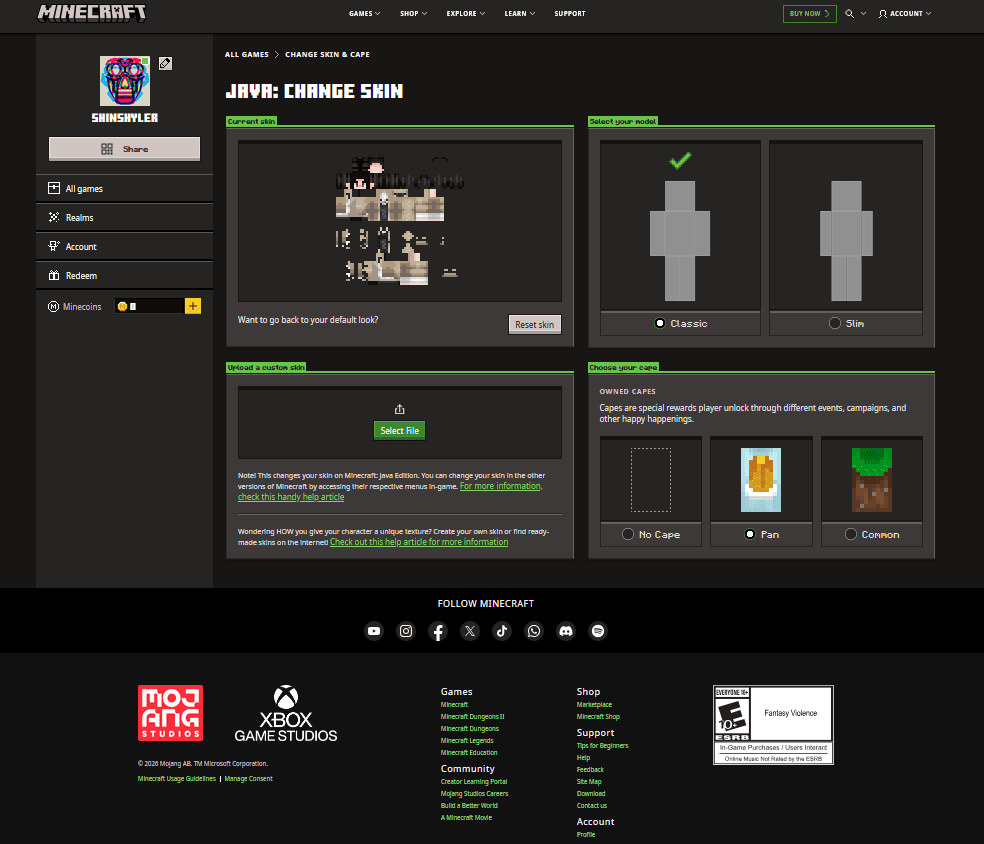The height and width of the screenshot is (844, 984).
Task: Click the Common cape thumbnail image
Action: click(x=872, y=479)
